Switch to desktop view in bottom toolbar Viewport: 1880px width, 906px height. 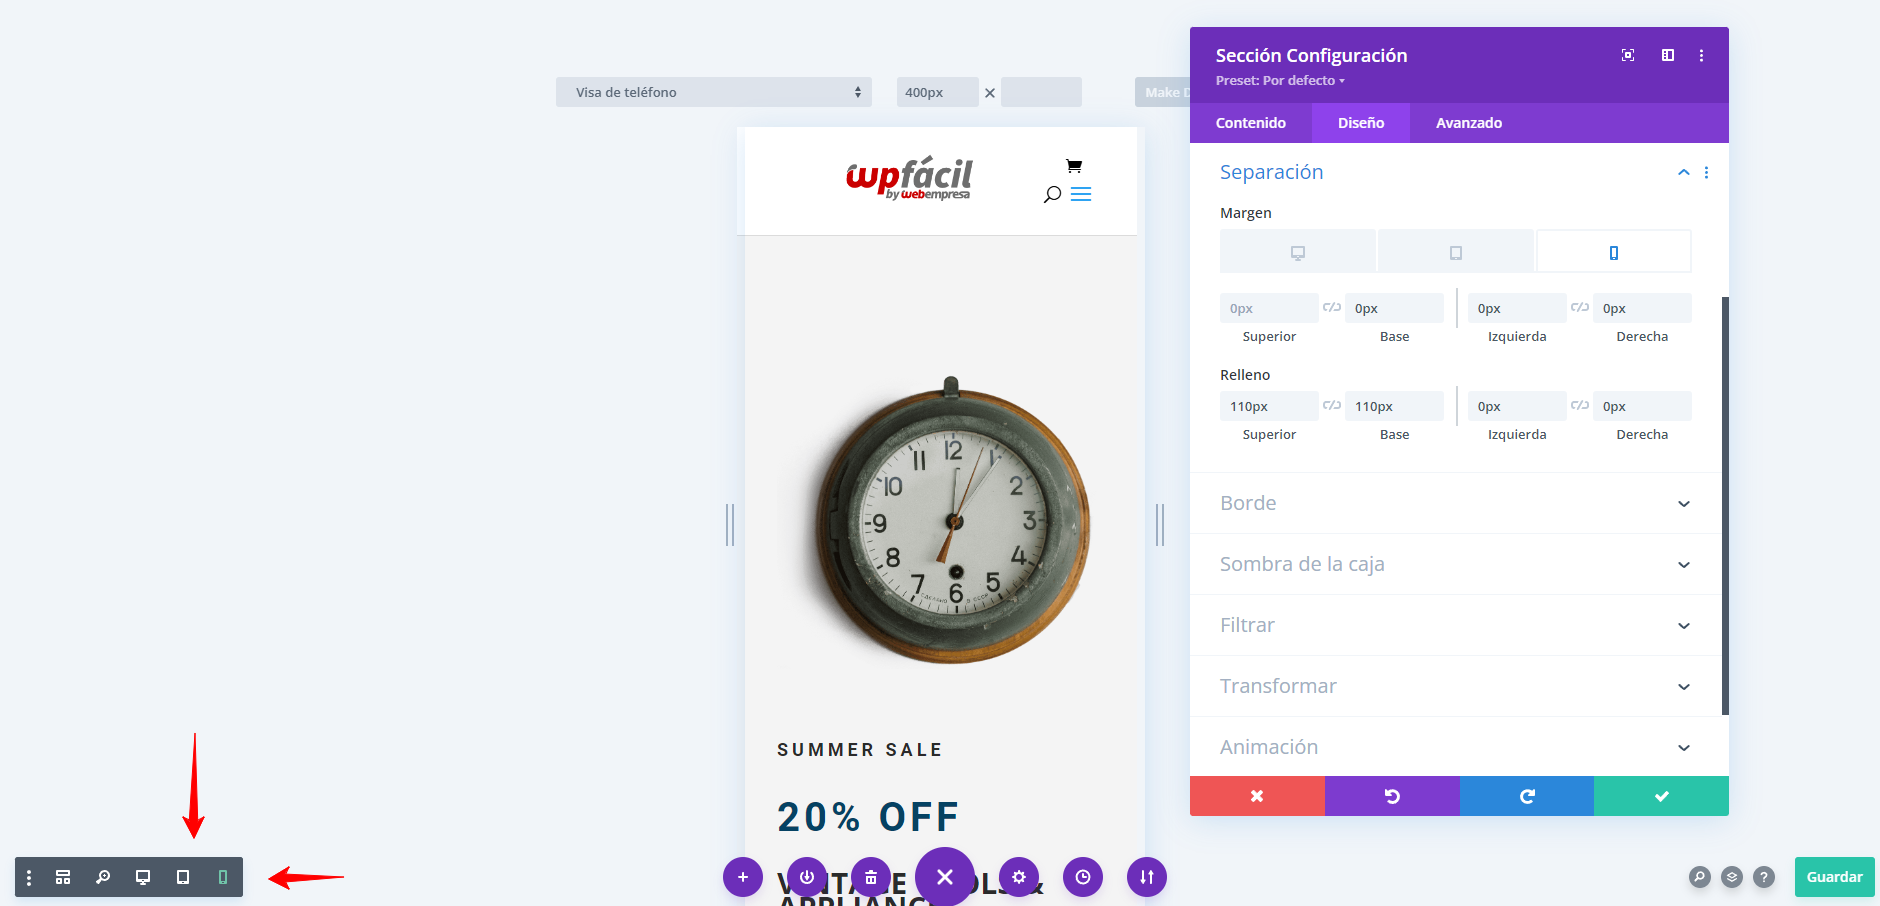coord(143,877)
